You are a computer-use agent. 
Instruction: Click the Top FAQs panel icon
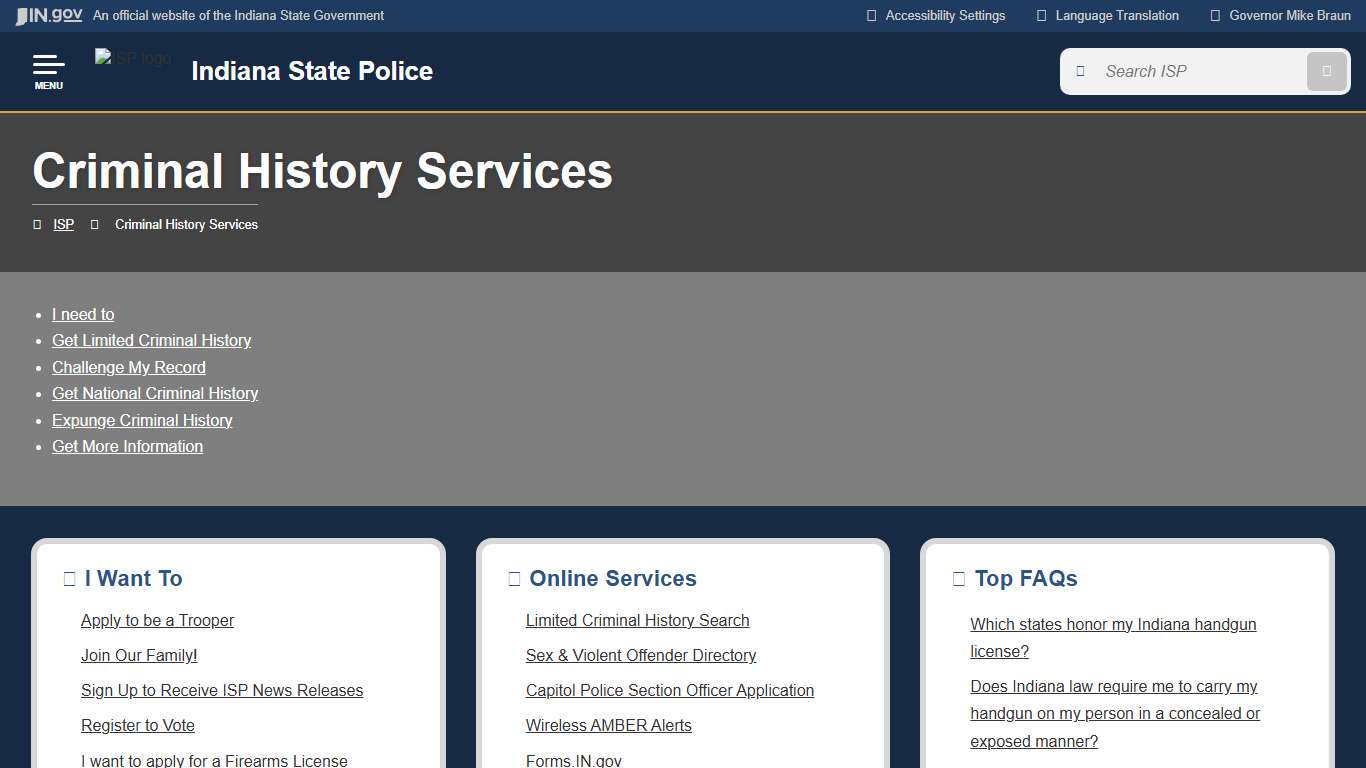[957, 578]
